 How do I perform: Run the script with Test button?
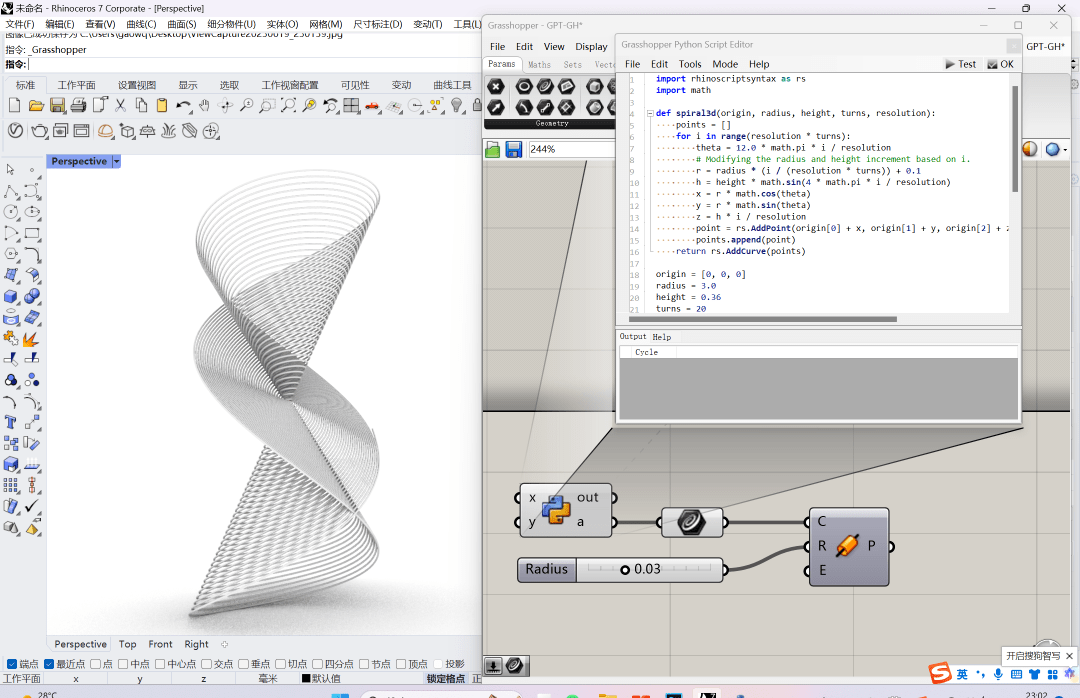pyautogui.click(x=961, y=64)
